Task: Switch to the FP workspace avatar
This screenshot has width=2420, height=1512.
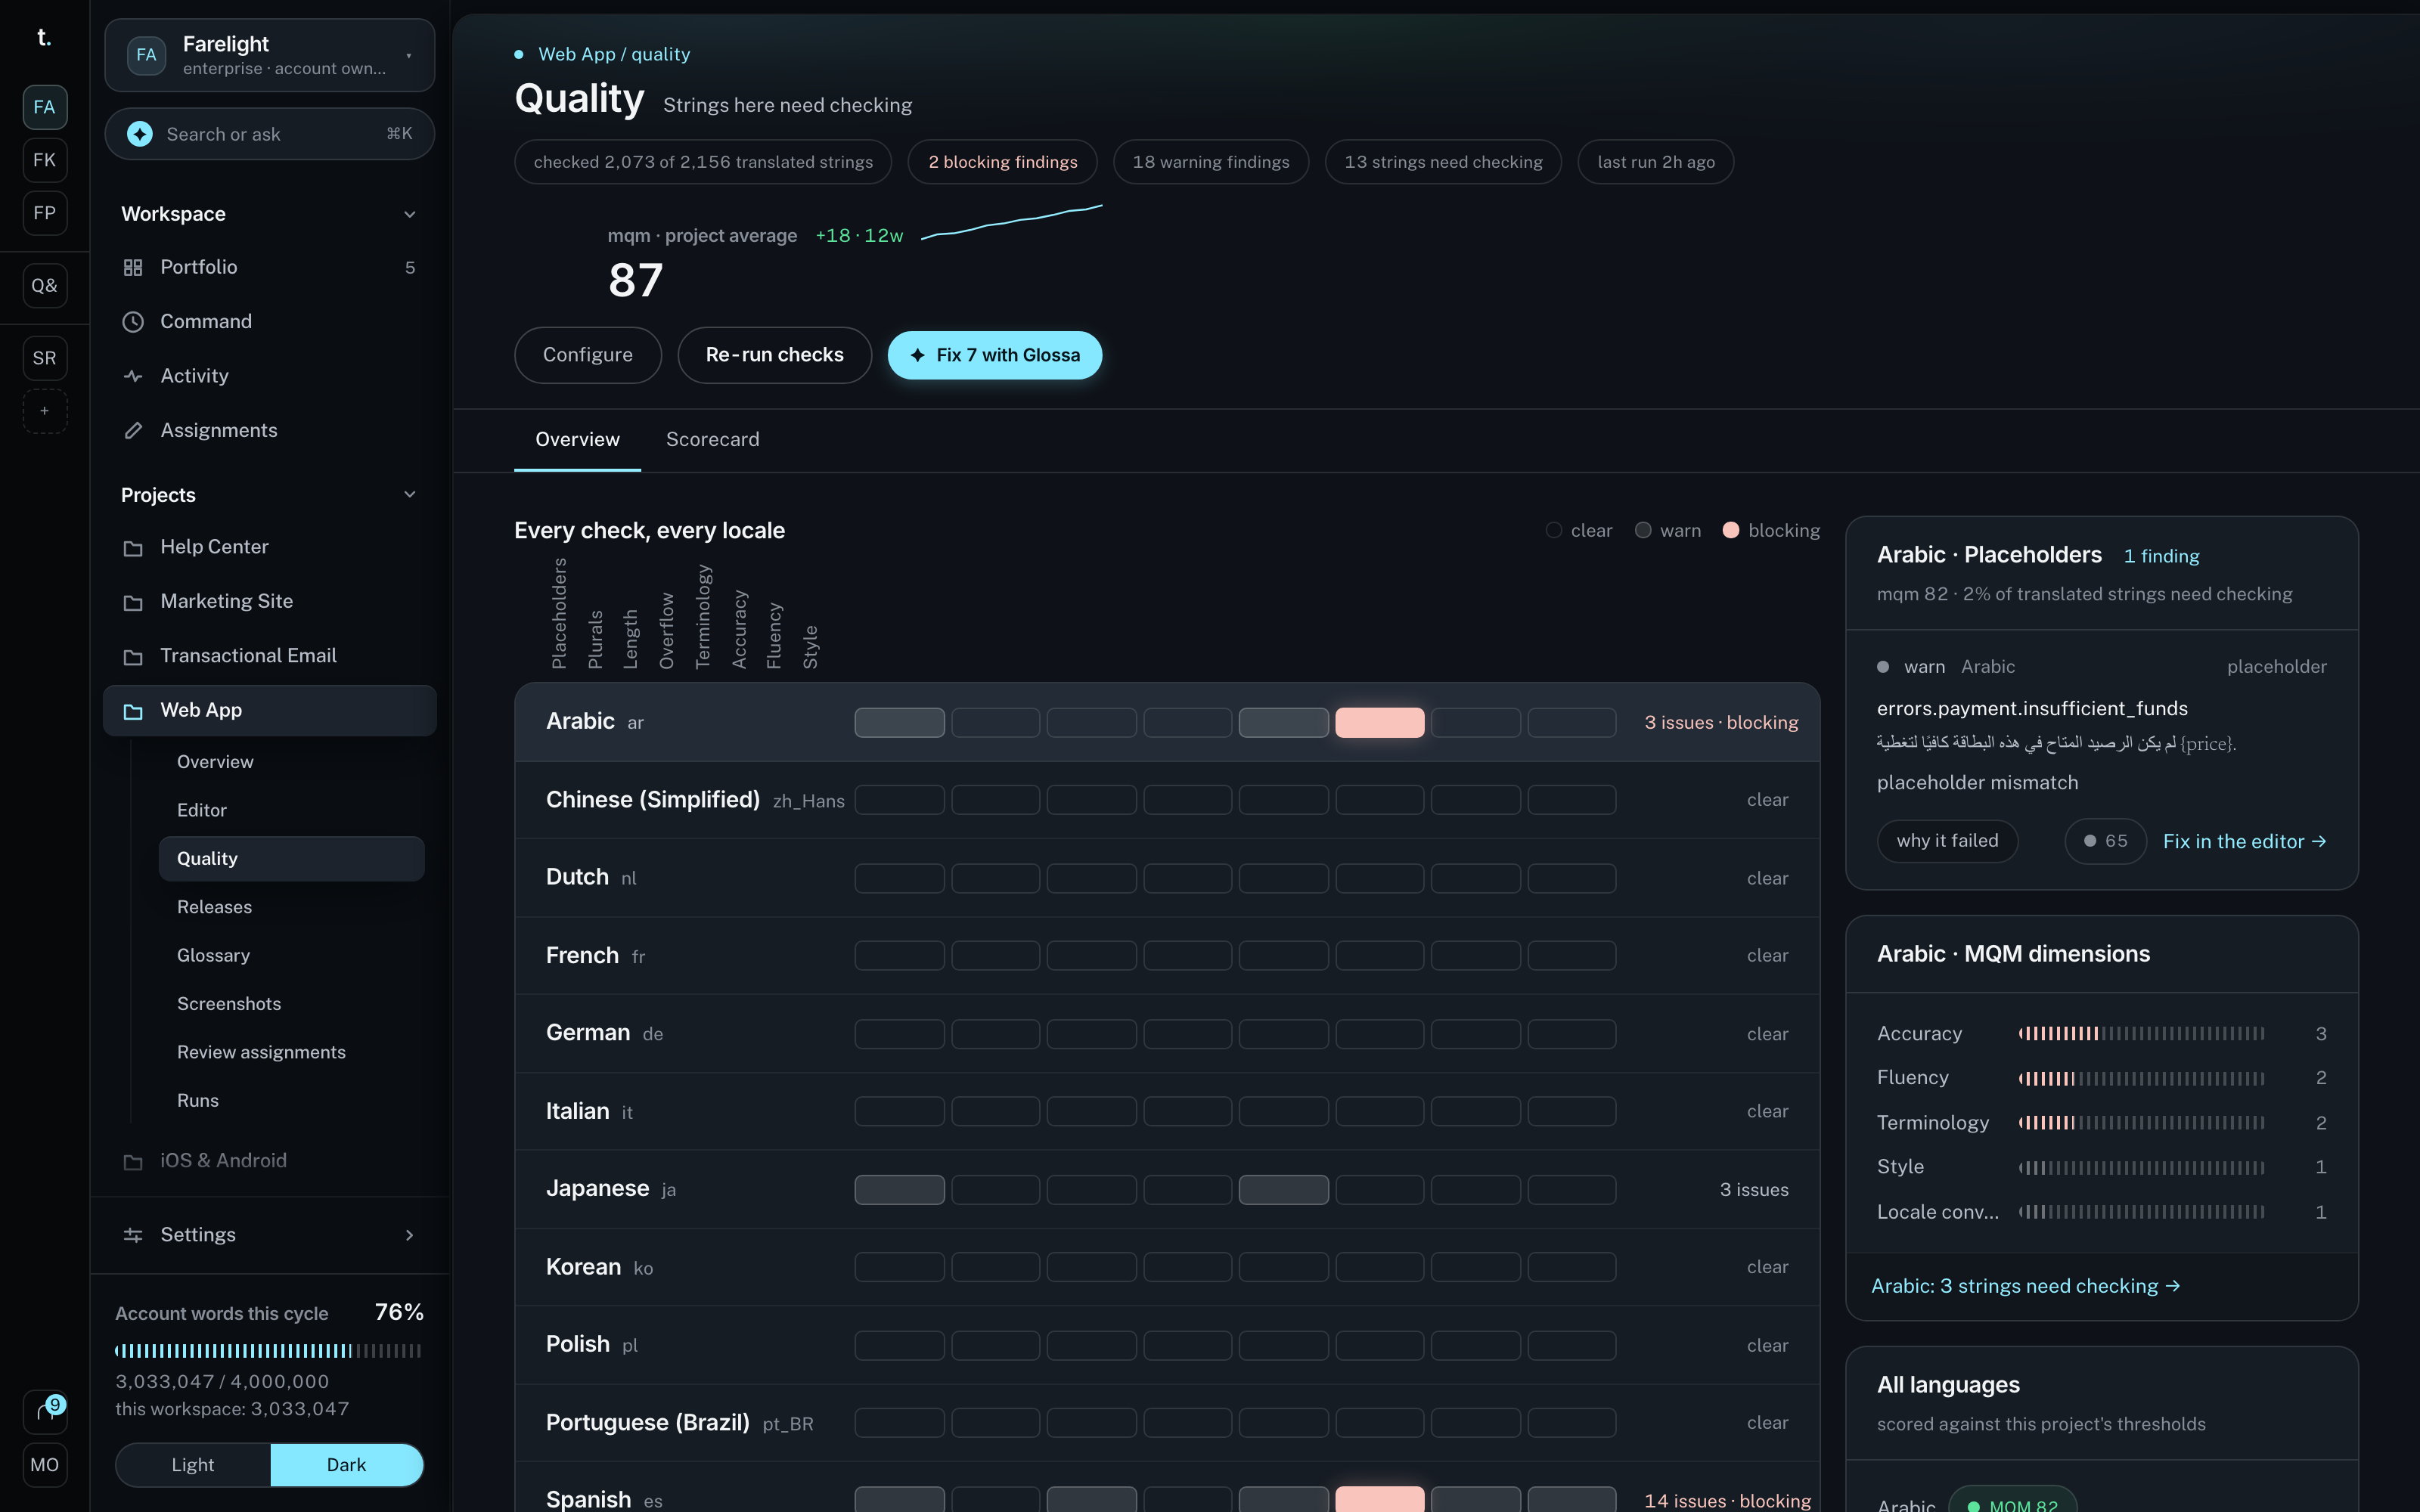Action: click(45, 213)
